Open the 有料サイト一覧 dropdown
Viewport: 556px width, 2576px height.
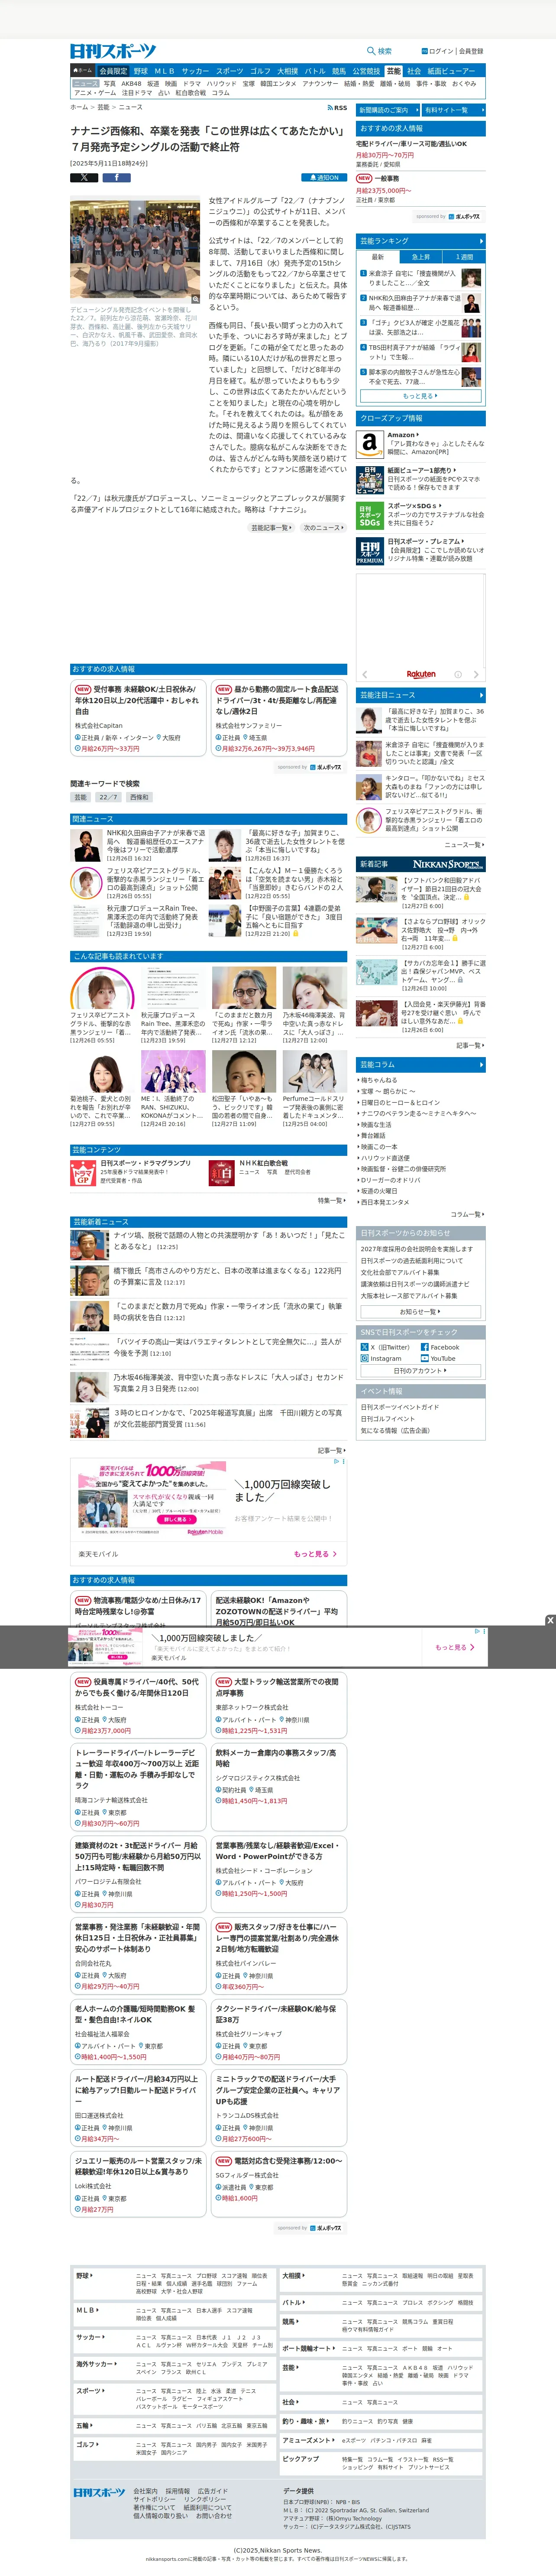(x=454, y=110)
